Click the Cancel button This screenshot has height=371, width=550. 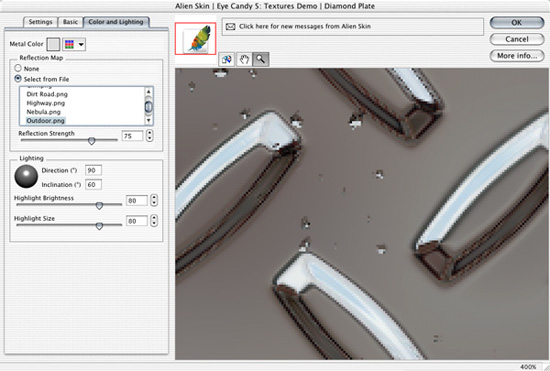[x=517, y=39]
